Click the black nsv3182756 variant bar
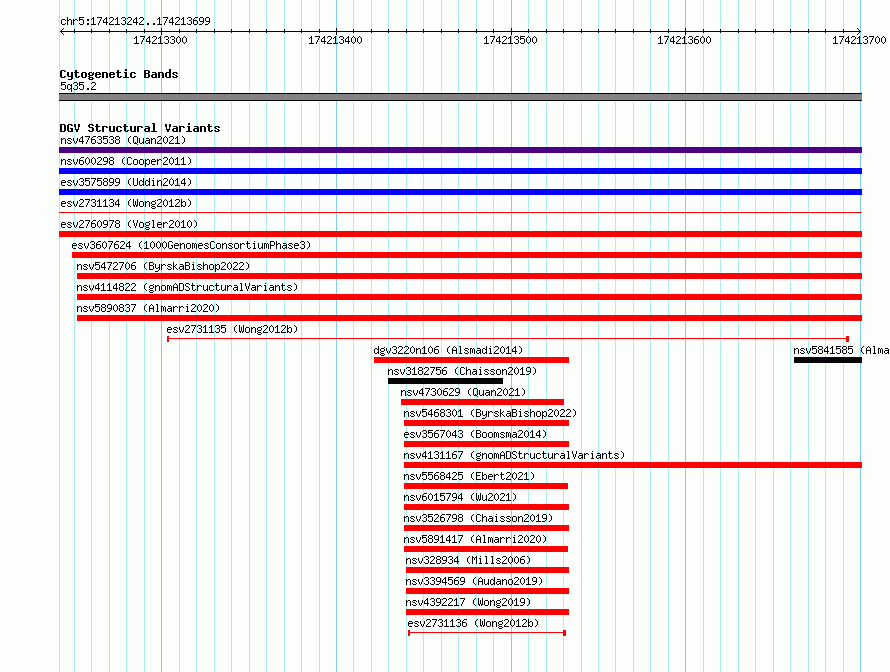This screenshot has width=890, height=672. coord(446,381)
